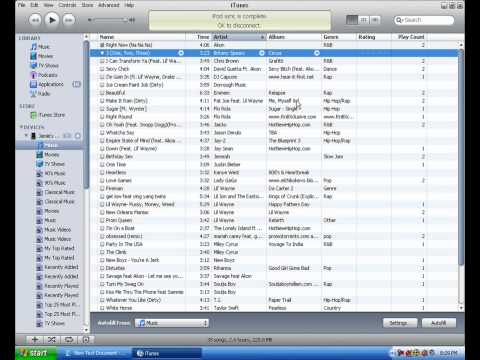This screenshot has width=480, height=360.
Task: Sort by the Name column header
Action: click(142, 37)
